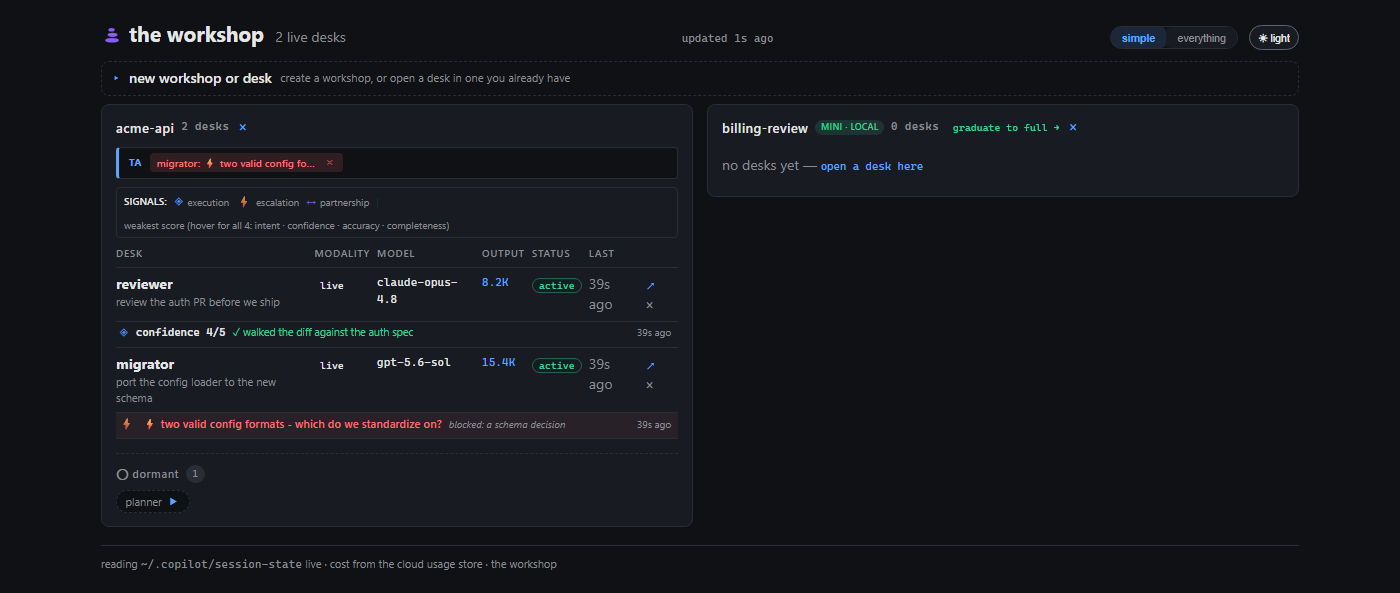Viewport: 1400px width, 593px height.
Task: Click the first lightning icon in escalation row
Action: 127,424
